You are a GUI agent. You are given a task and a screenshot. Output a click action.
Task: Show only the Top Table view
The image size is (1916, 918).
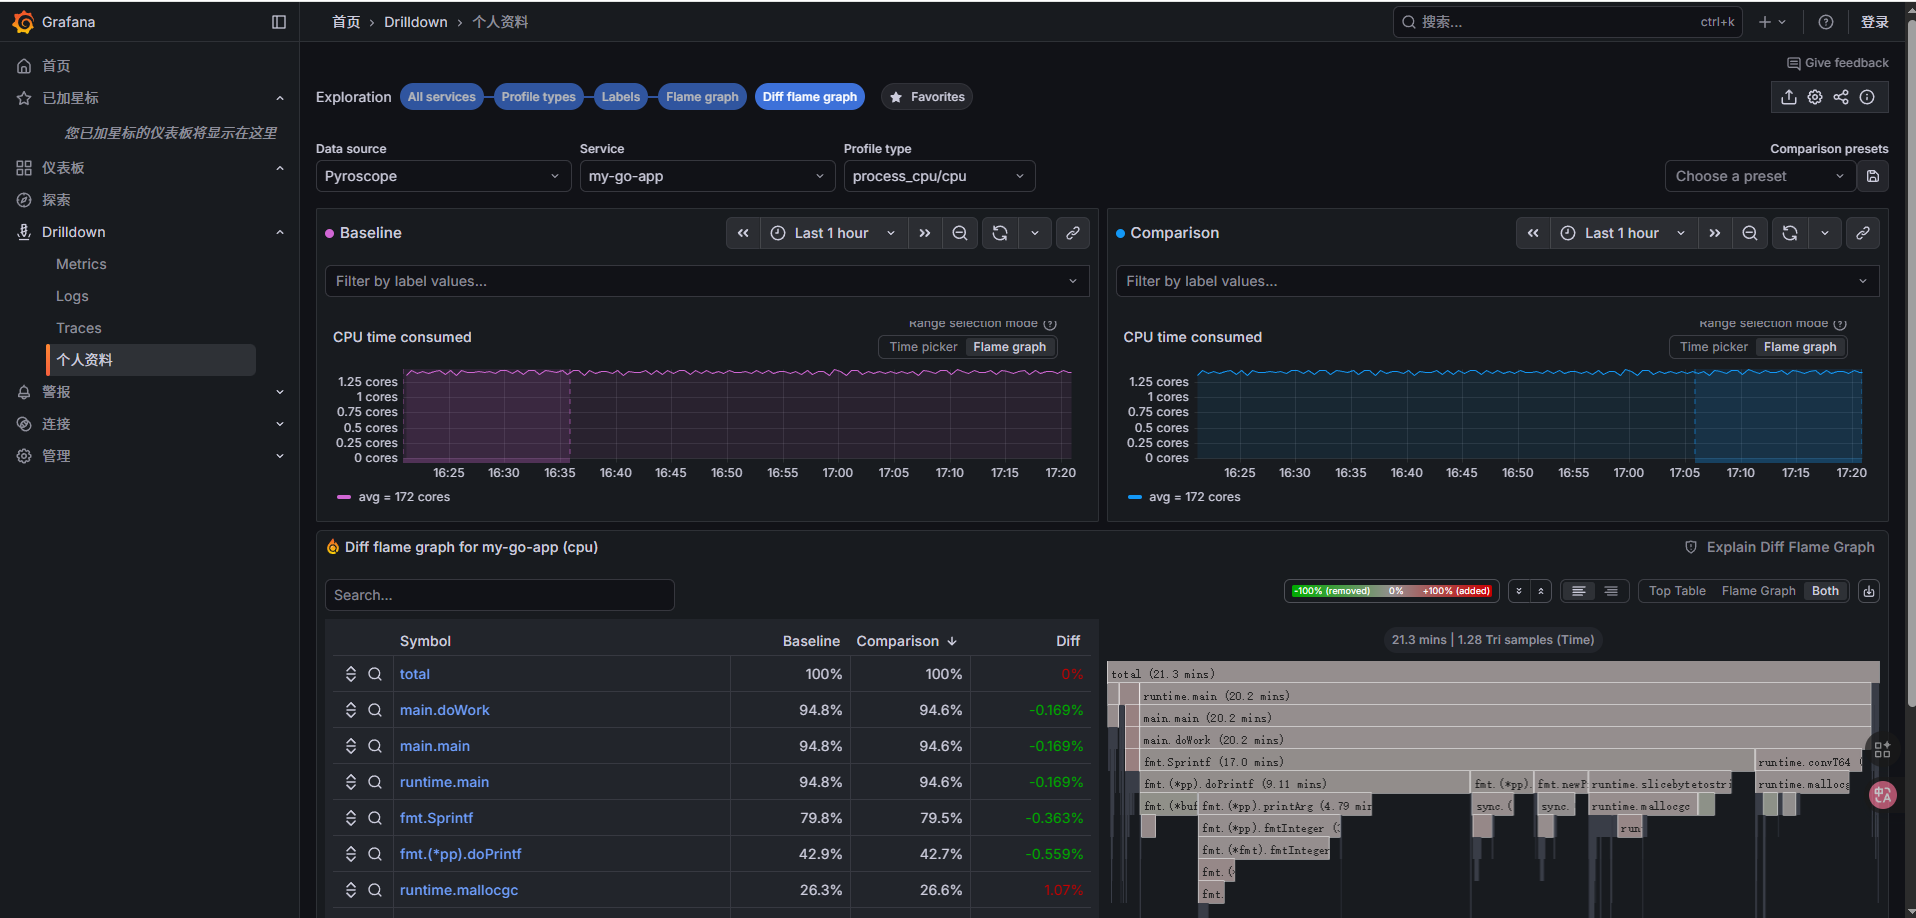click(1677, 591)
